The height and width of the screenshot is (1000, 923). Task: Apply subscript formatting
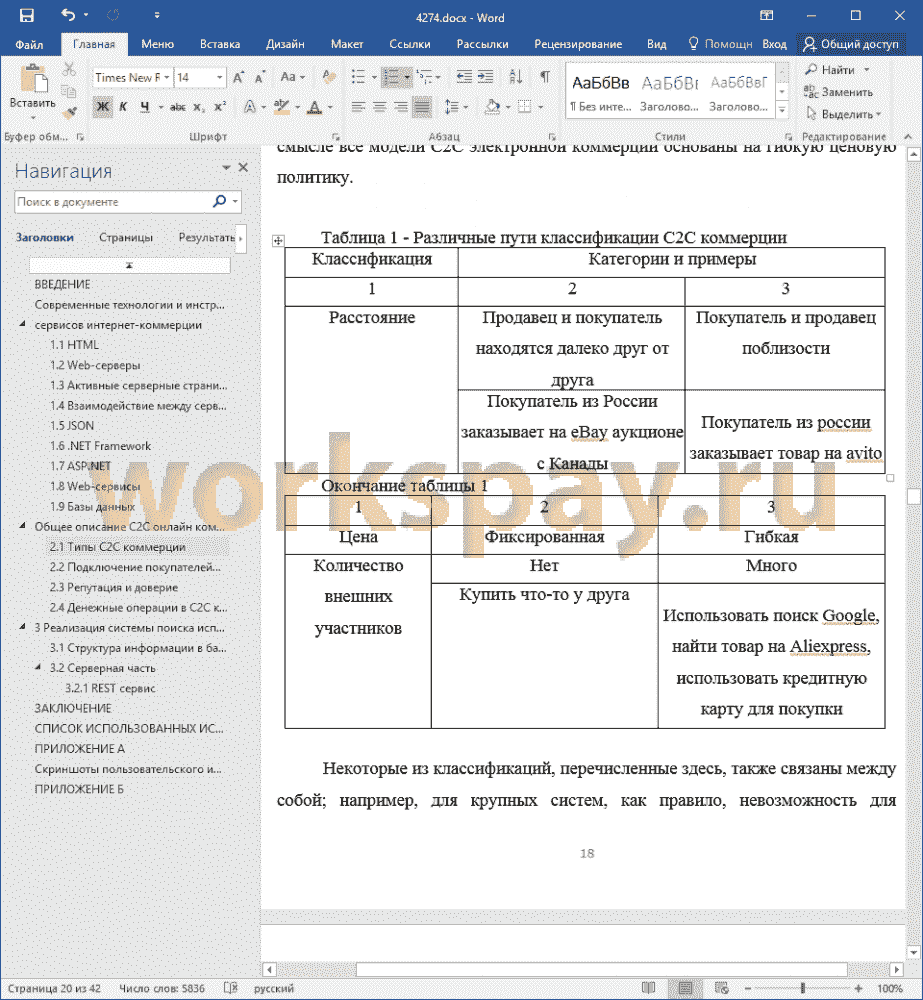[x=199, y=107]
